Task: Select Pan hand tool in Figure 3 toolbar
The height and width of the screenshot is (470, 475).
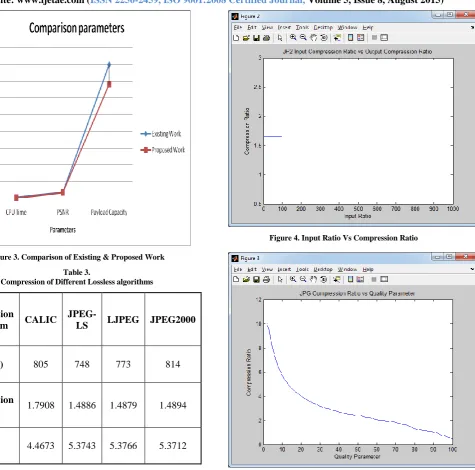Action: pos(313,279)
